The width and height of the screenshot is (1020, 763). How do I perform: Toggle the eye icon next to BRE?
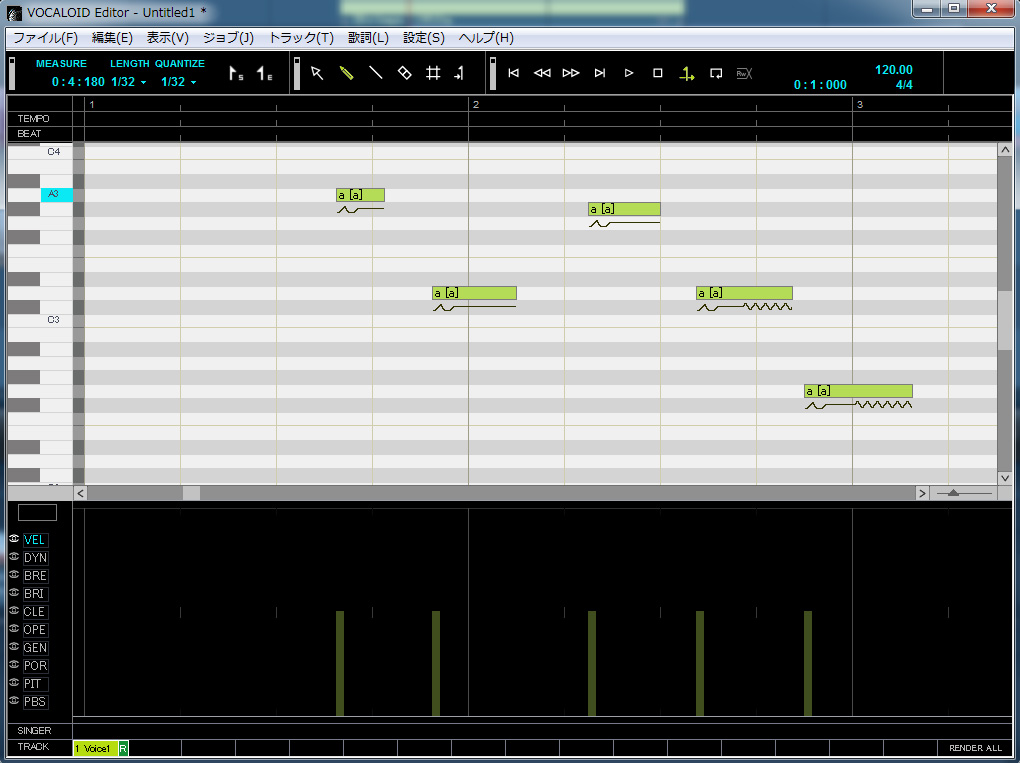point(14,575)
